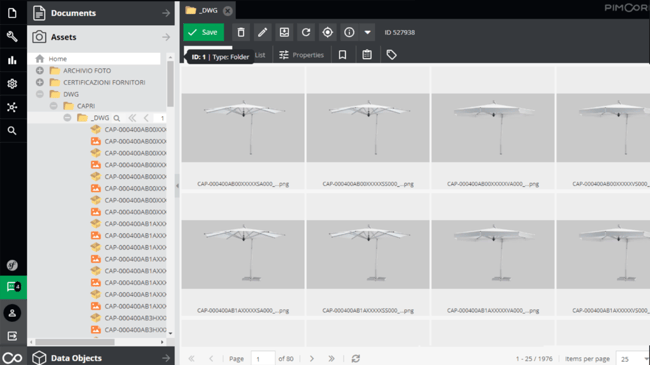Click the reload icon beside the download icon
Image resolution: width=650 pixels, height=365 pixels.
coord(306,32)
